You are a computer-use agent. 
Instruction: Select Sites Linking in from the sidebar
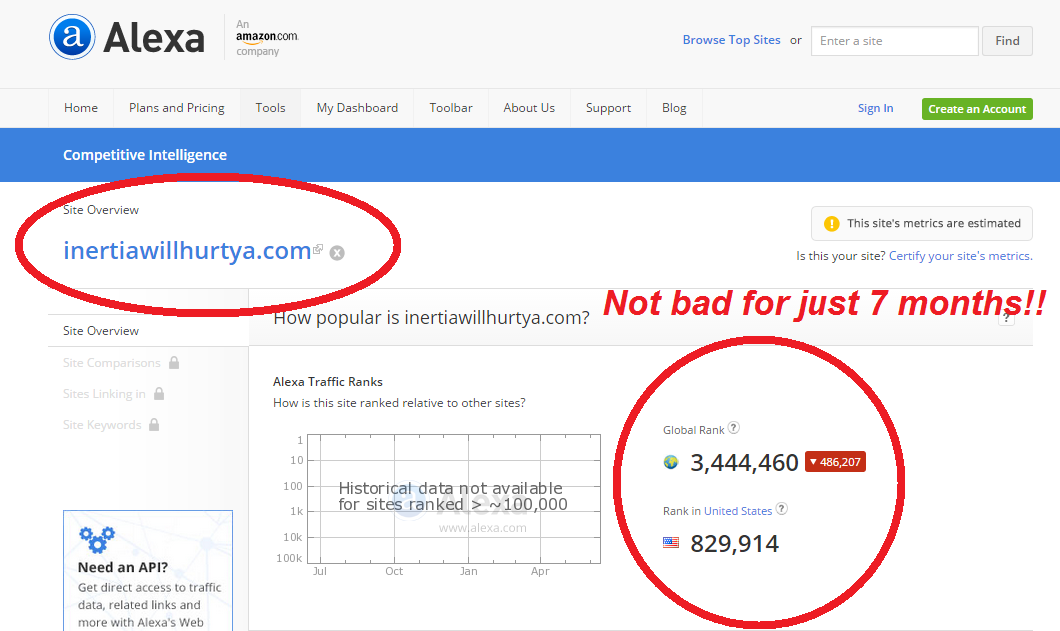104,394
